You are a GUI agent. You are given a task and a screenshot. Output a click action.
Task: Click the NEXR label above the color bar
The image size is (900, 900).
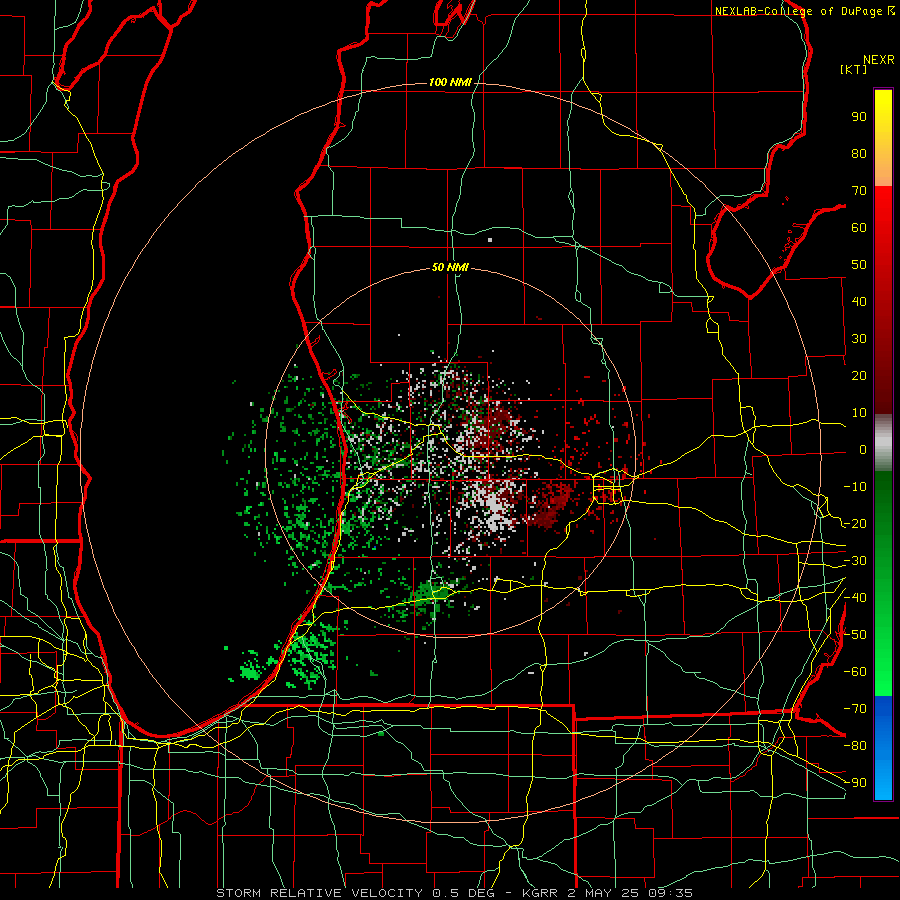pyautogui.click(x=879, y=60)
